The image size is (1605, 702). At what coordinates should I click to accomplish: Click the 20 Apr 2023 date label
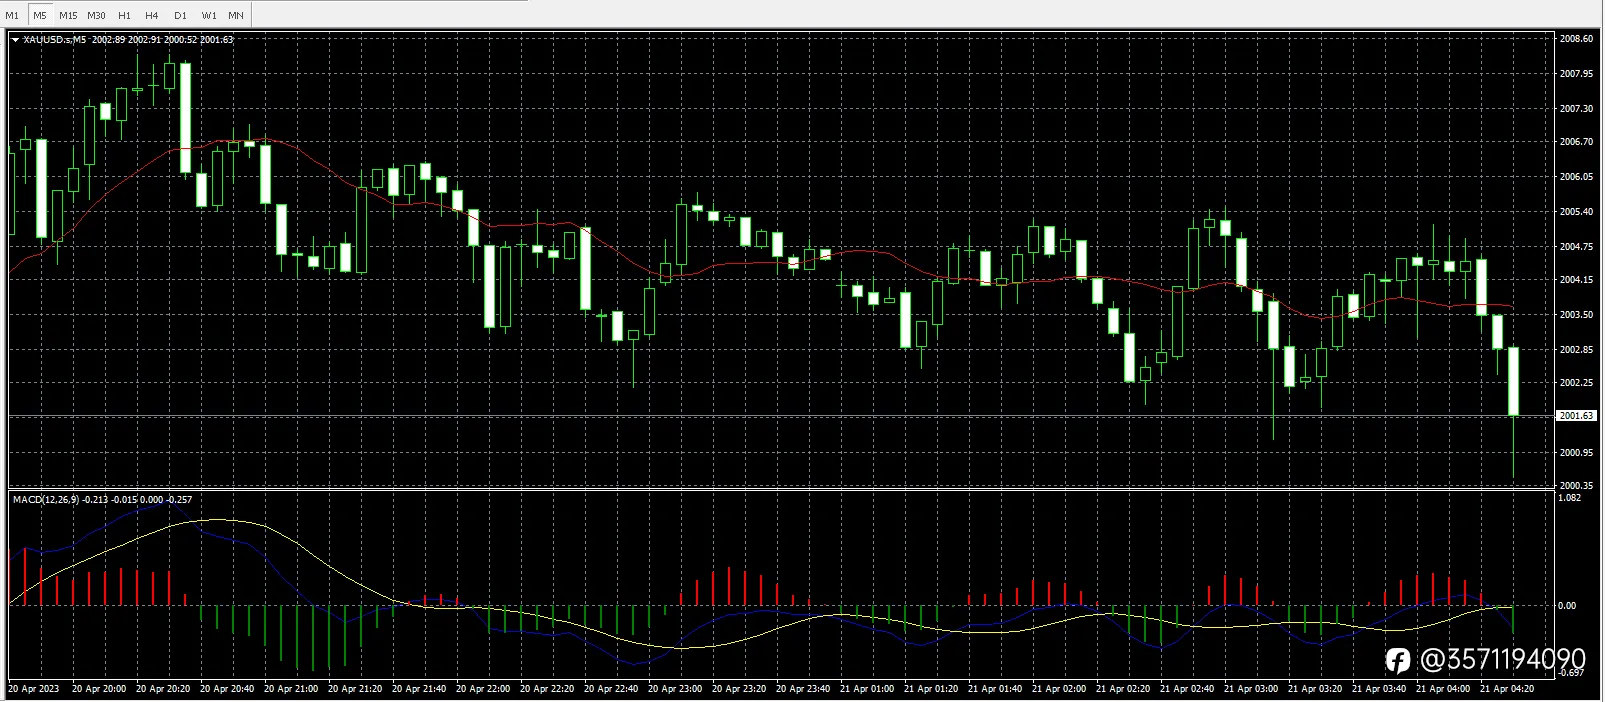(x=33, y=689)
